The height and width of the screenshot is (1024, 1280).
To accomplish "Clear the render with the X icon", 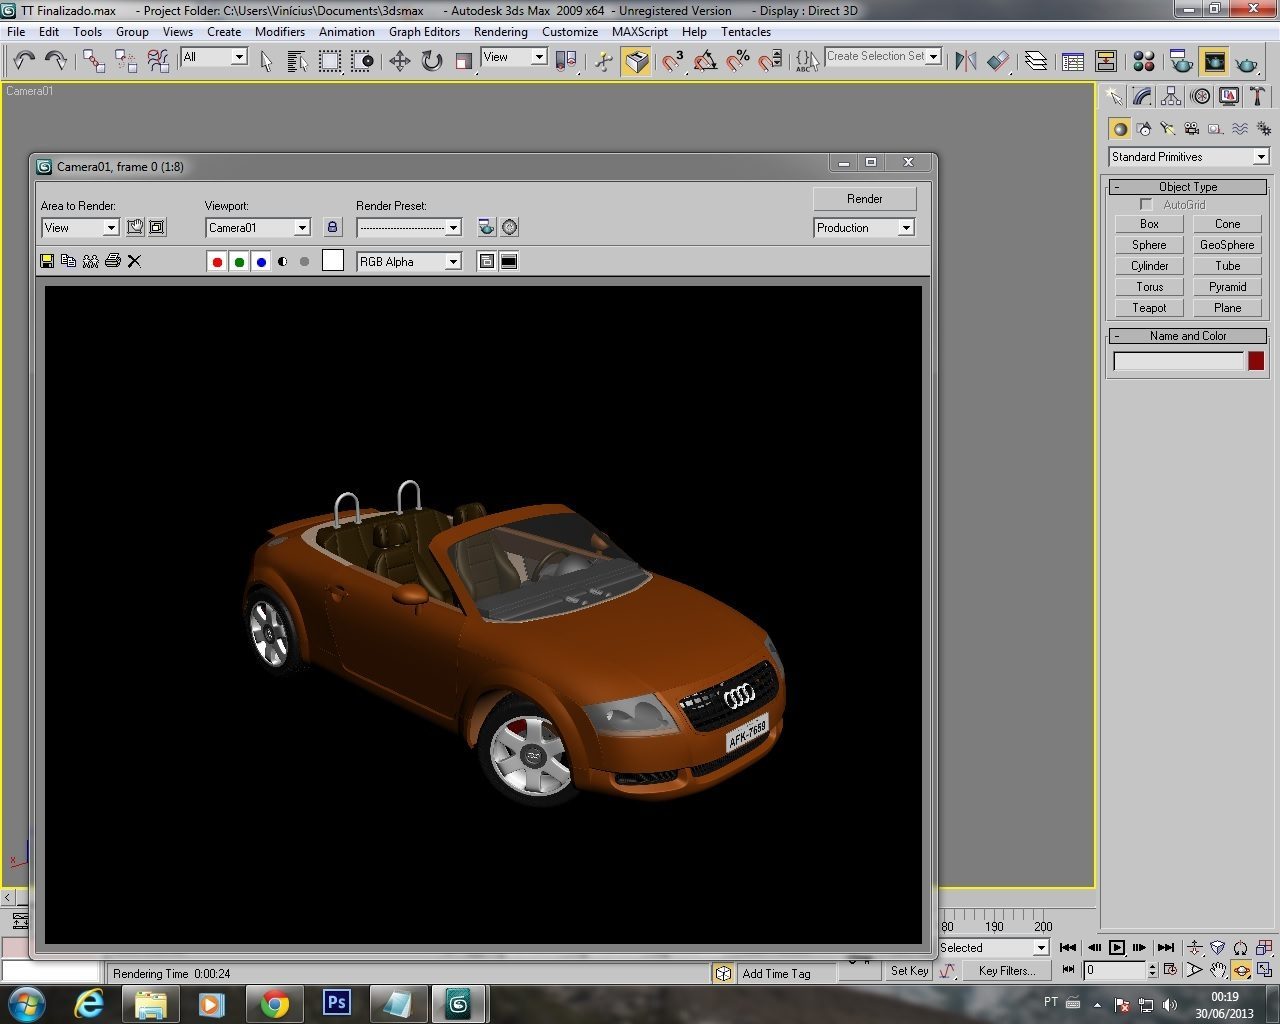I will 134,261.
